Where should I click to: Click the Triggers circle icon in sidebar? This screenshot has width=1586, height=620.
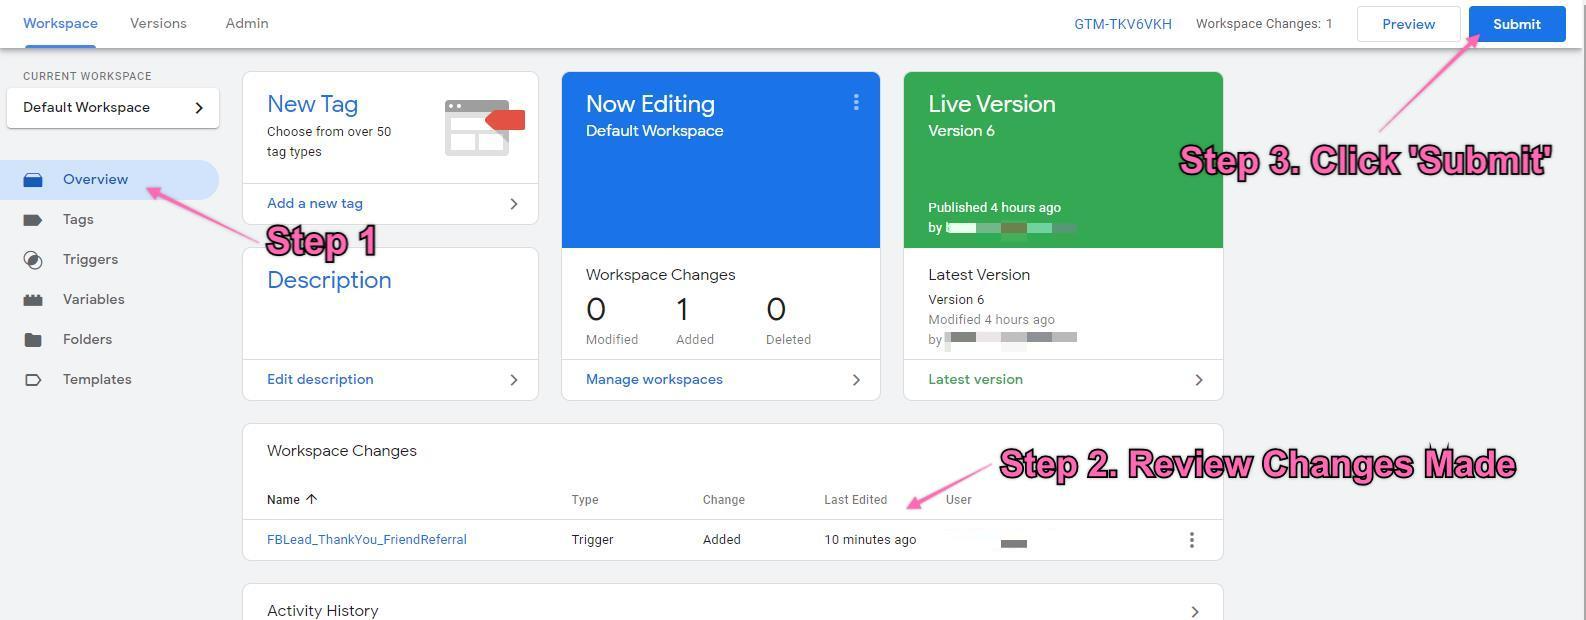click(33, 260)
